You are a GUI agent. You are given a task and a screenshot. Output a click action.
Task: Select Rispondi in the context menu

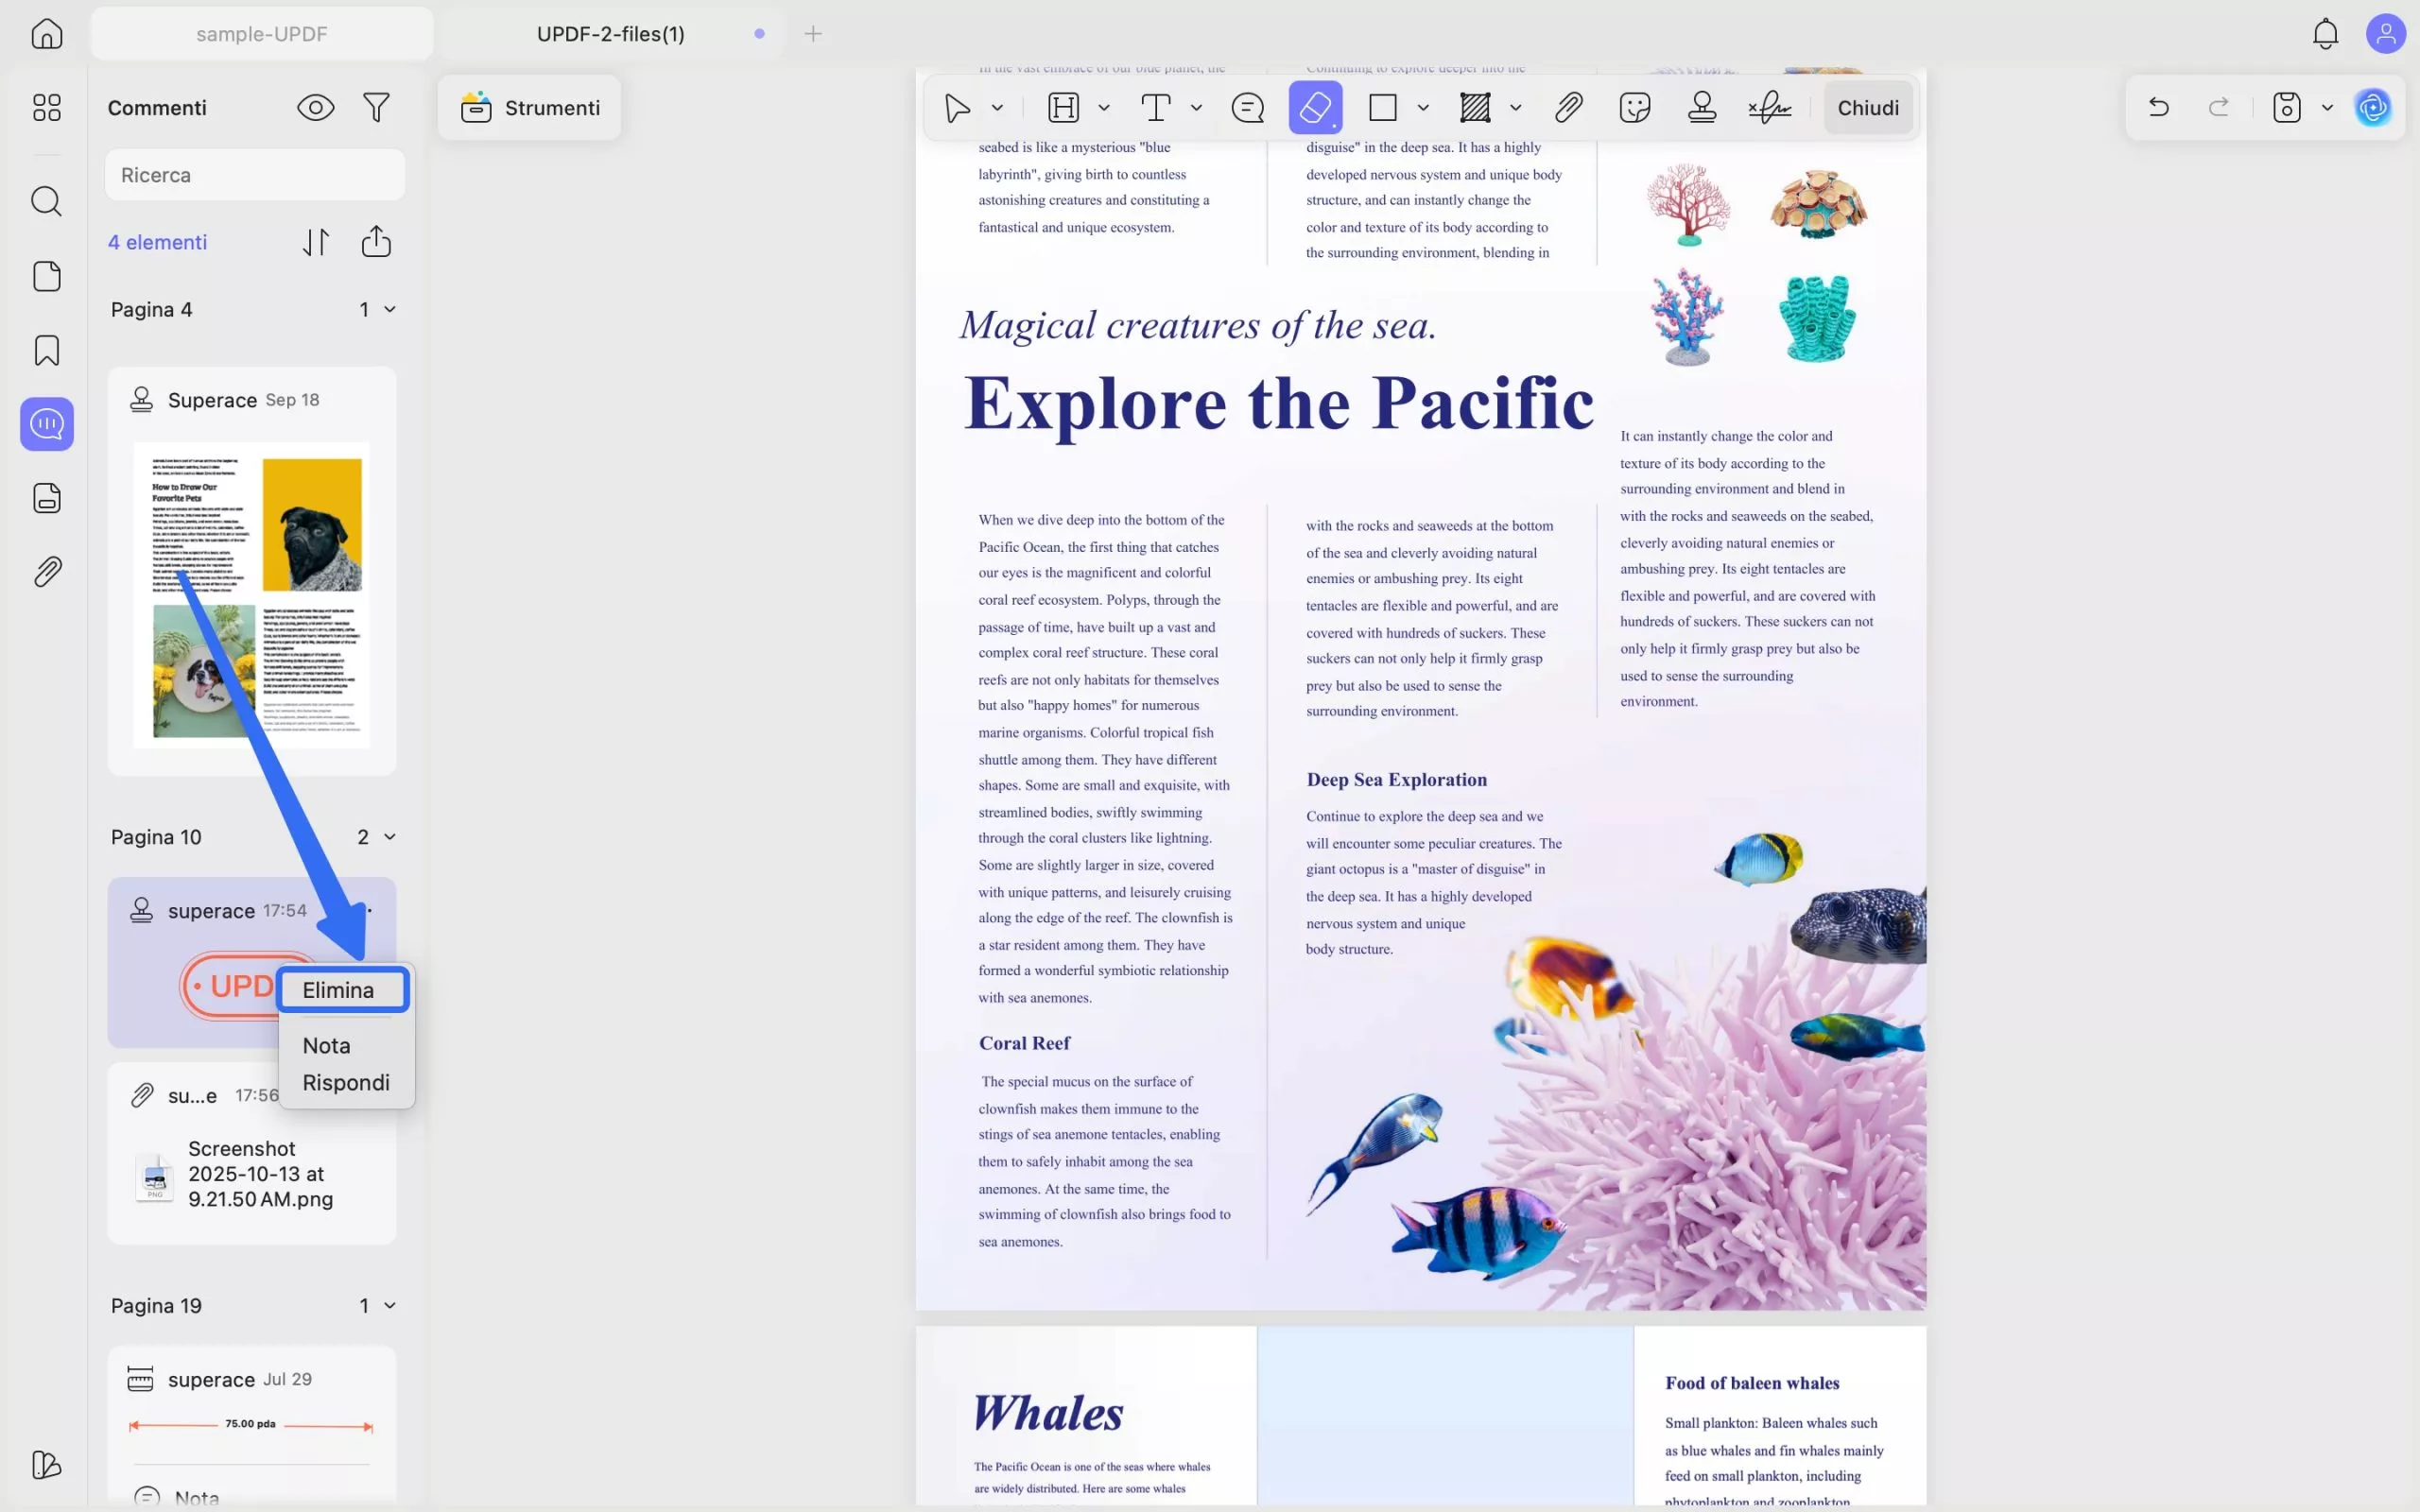[346, 1083]
